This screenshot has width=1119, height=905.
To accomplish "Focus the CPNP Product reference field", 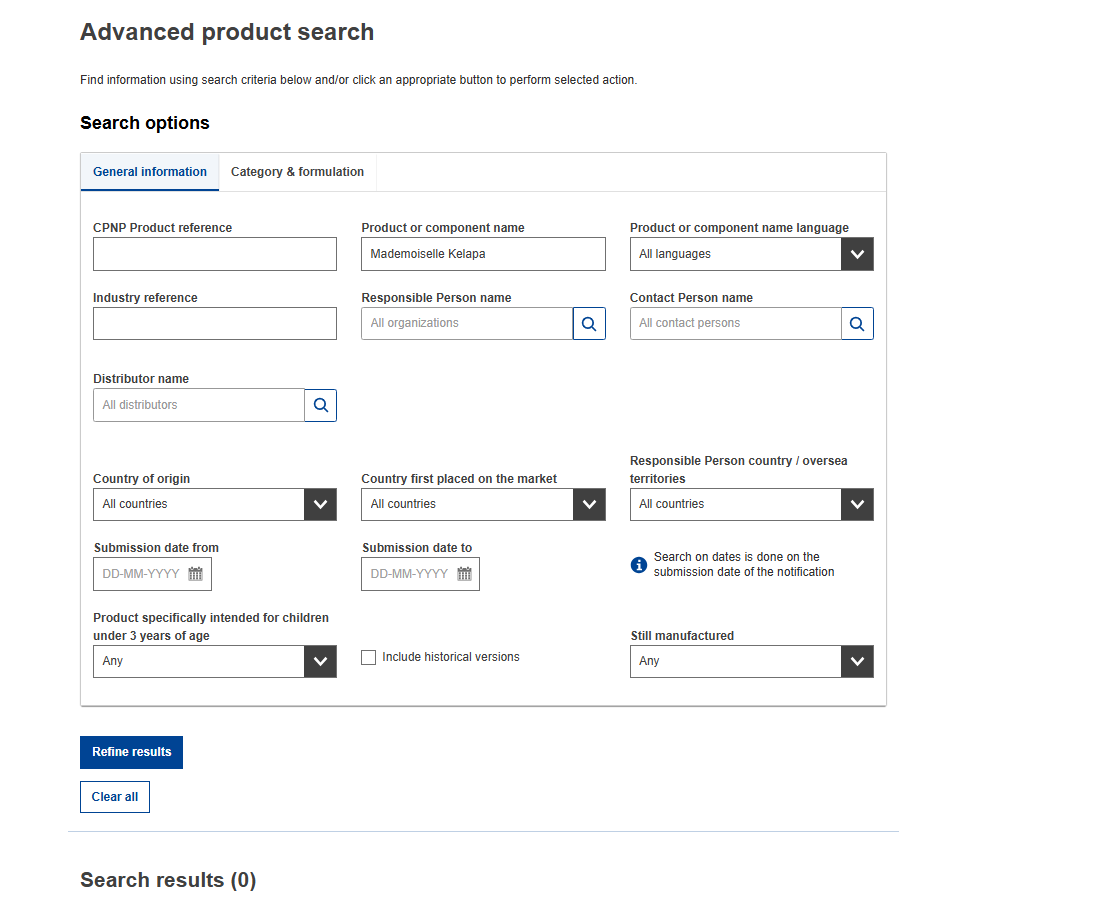I will point(215,254).
